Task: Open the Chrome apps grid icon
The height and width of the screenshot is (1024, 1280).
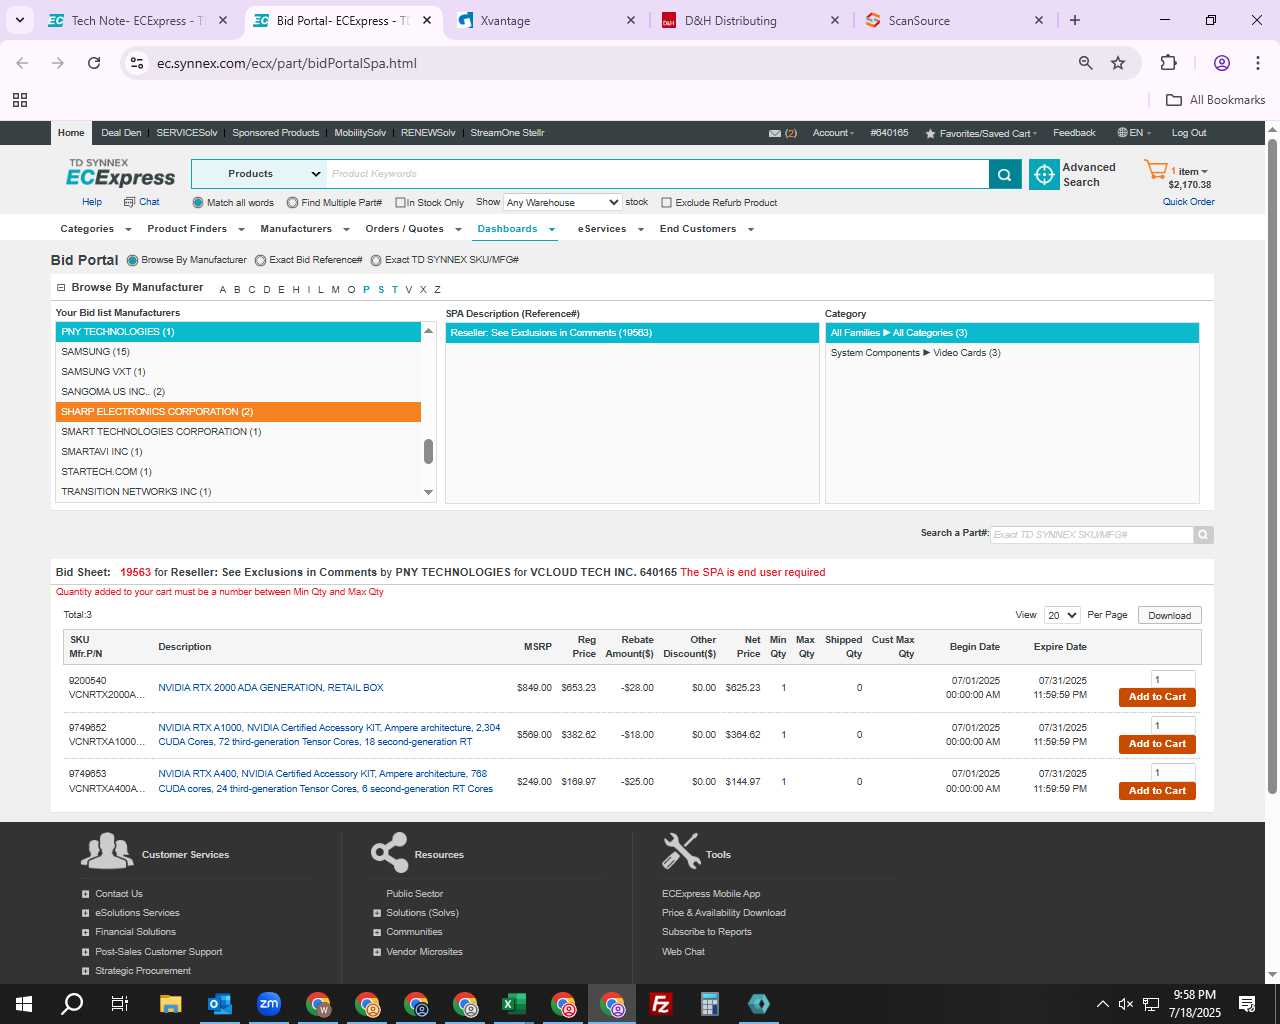Action: tap(20, 100)
